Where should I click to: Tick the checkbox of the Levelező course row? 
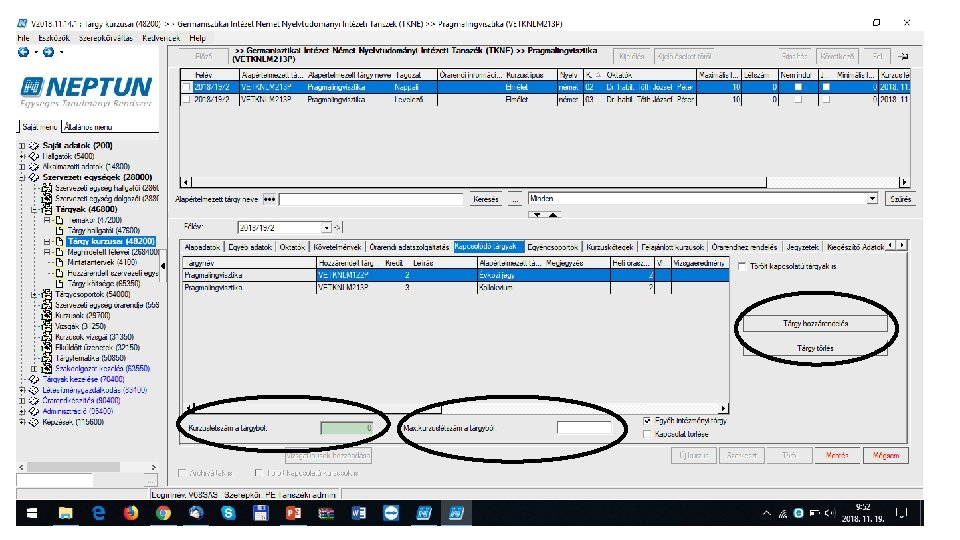click(186, 99)
